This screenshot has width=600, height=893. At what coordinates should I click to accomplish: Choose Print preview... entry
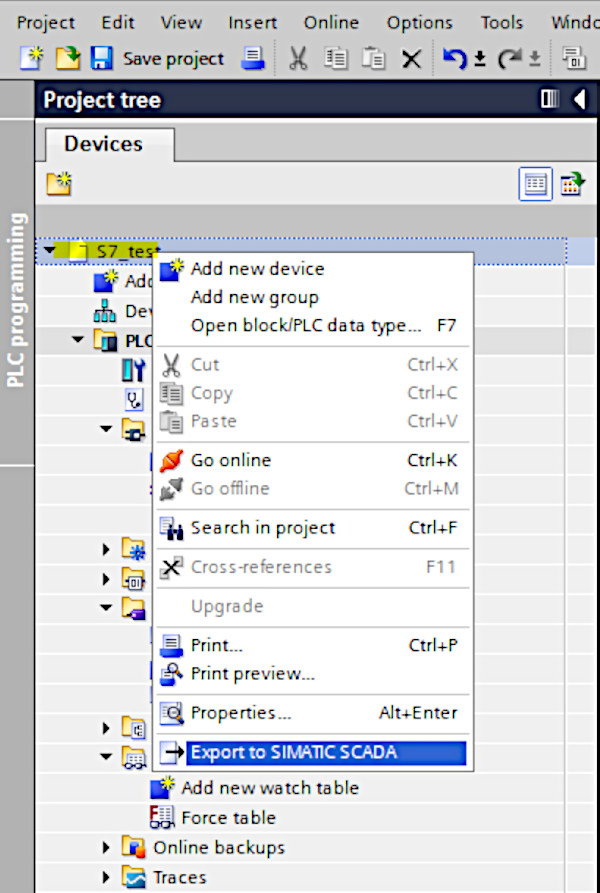(314, 674)
